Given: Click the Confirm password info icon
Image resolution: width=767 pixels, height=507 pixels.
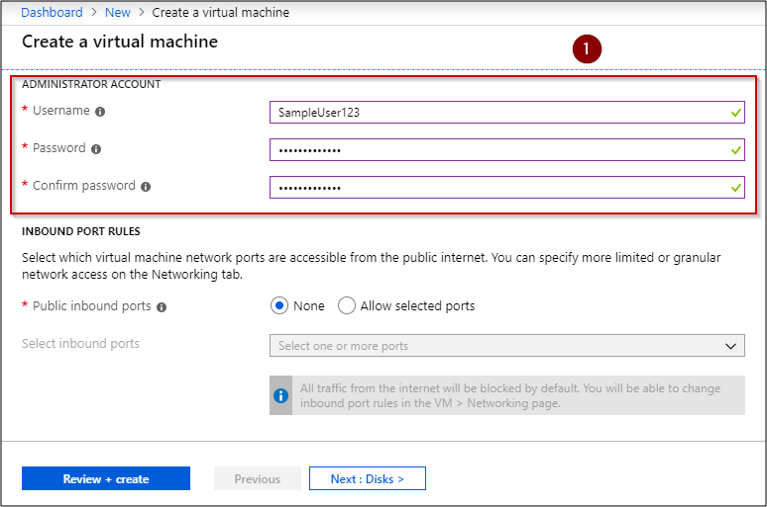Looking at the screenshot, I should point(146,187).
